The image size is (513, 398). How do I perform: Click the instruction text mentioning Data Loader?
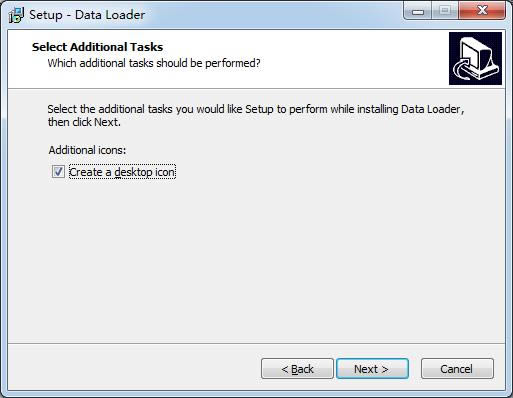pos(256,109)
